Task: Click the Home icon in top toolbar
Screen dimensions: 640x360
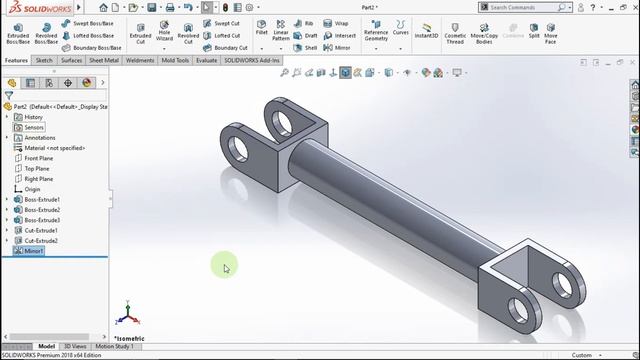Action: (x=103, y=7)
